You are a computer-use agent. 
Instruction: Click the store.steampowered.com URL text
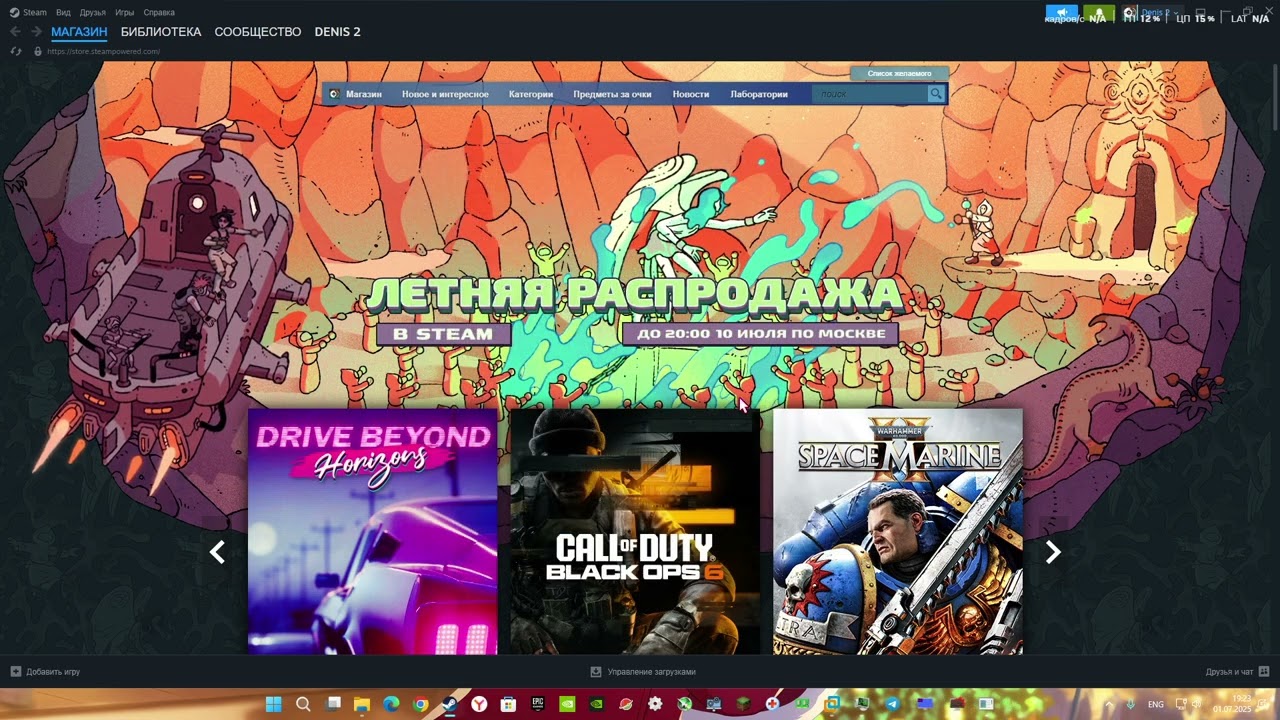[x=103, y=51]
